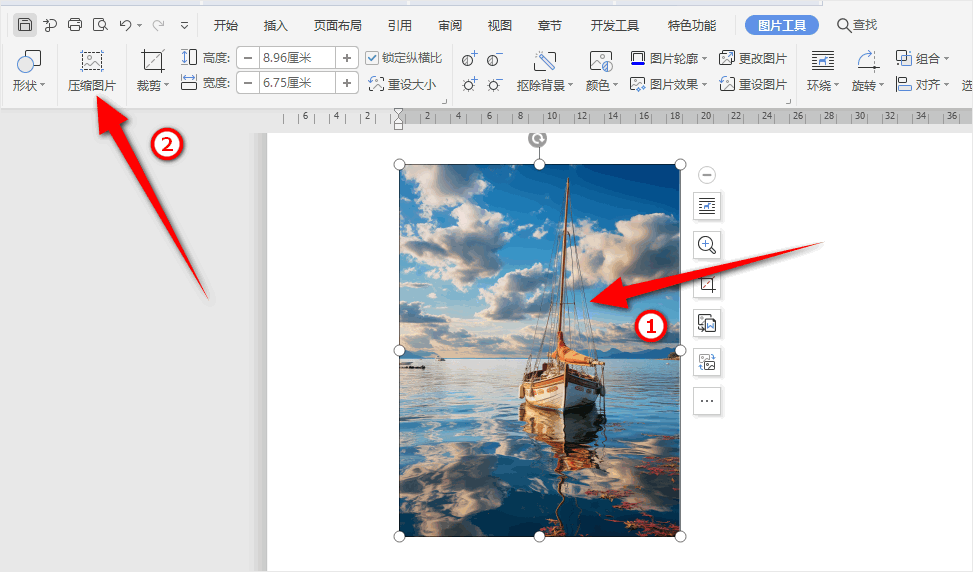Decrease height with the 高度 minus button
Image resolution: width=973 pixels, height=572 pixels.
click(248, 58)
